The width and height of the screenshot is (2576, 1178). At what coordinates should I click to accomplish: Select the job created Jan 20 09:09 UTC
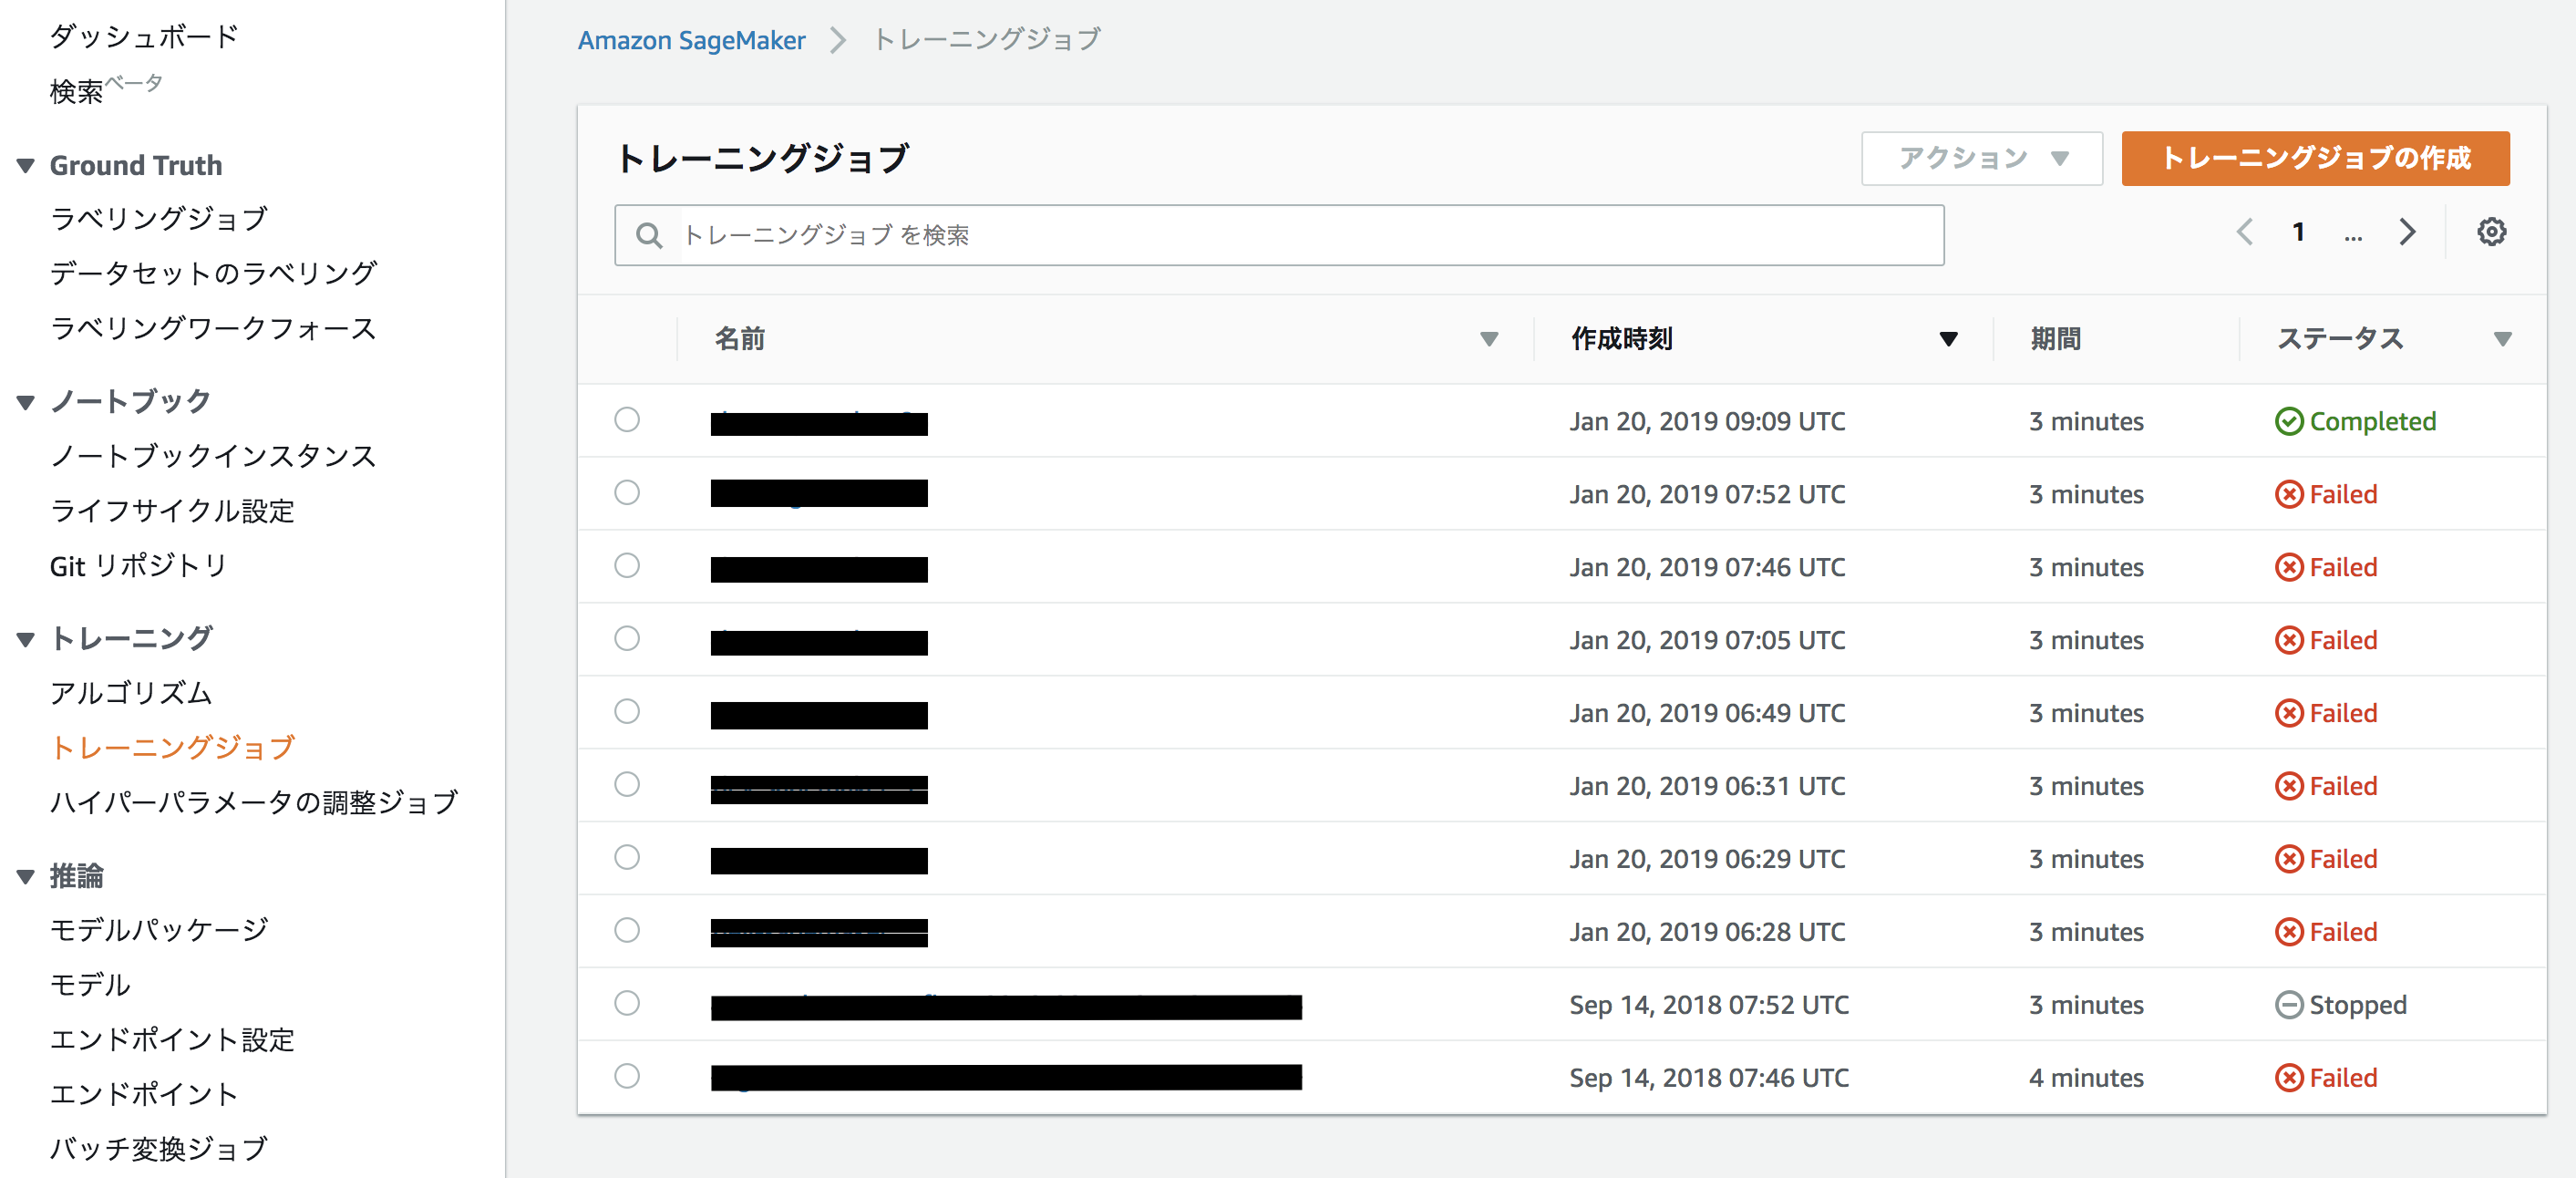click(x=627, y=419)
